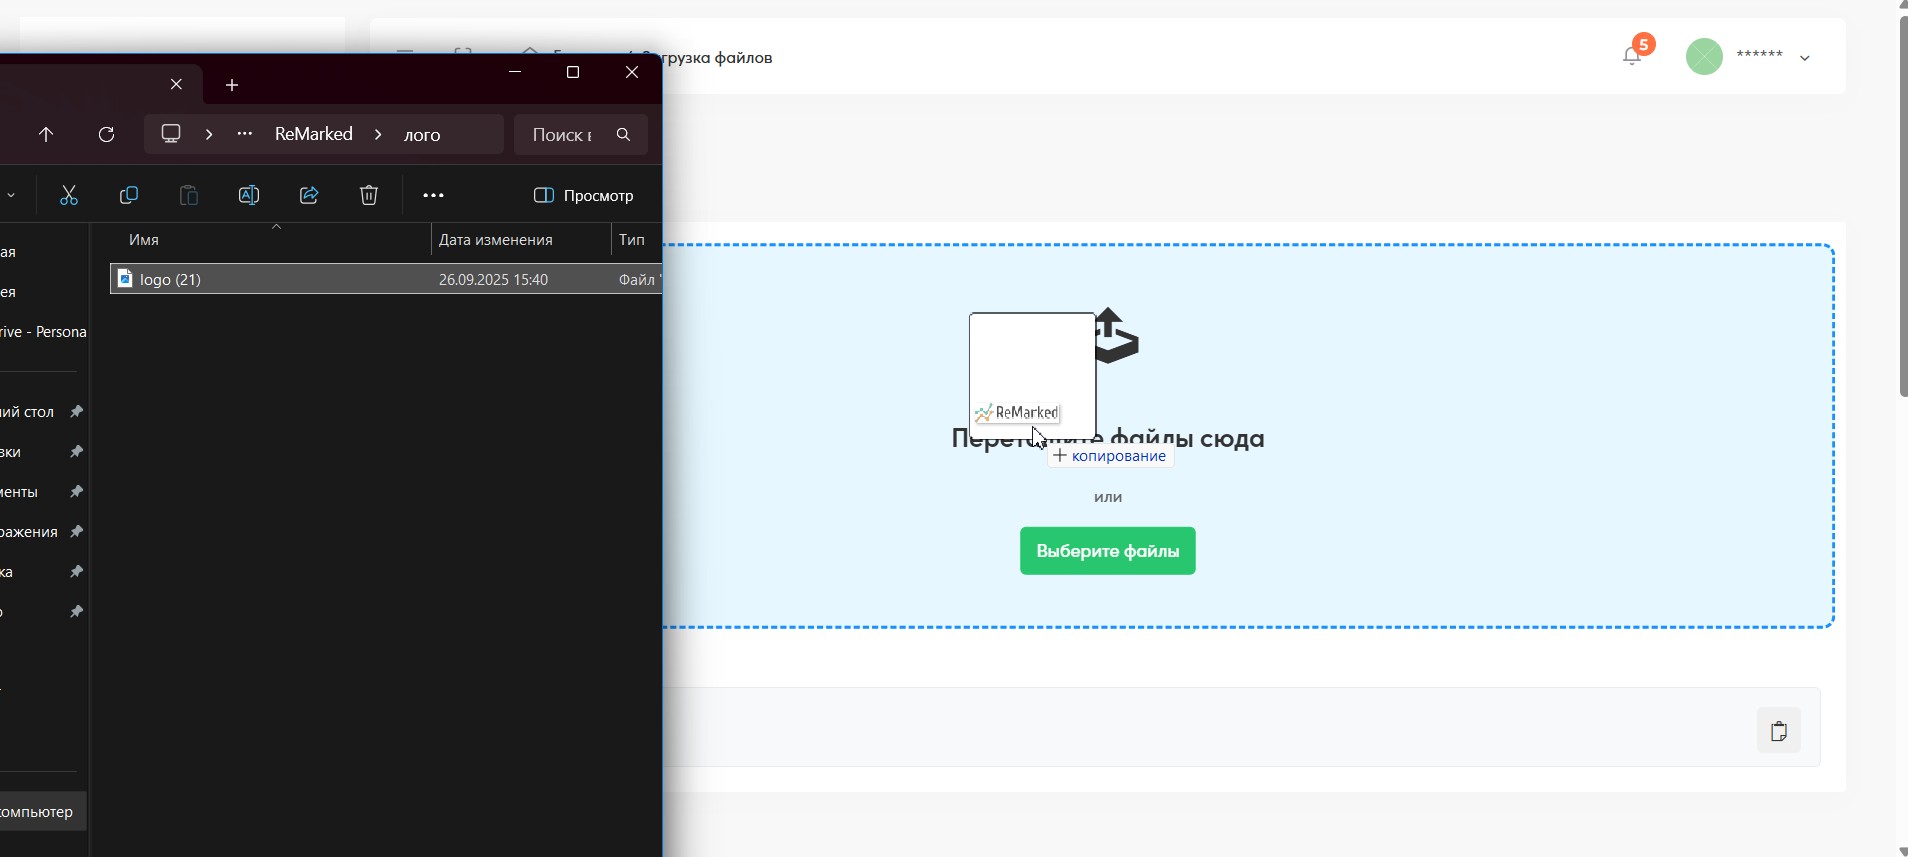Open the 'менты' pinned sidebar folder
The image size is (1908, 857).
[20, 492]
